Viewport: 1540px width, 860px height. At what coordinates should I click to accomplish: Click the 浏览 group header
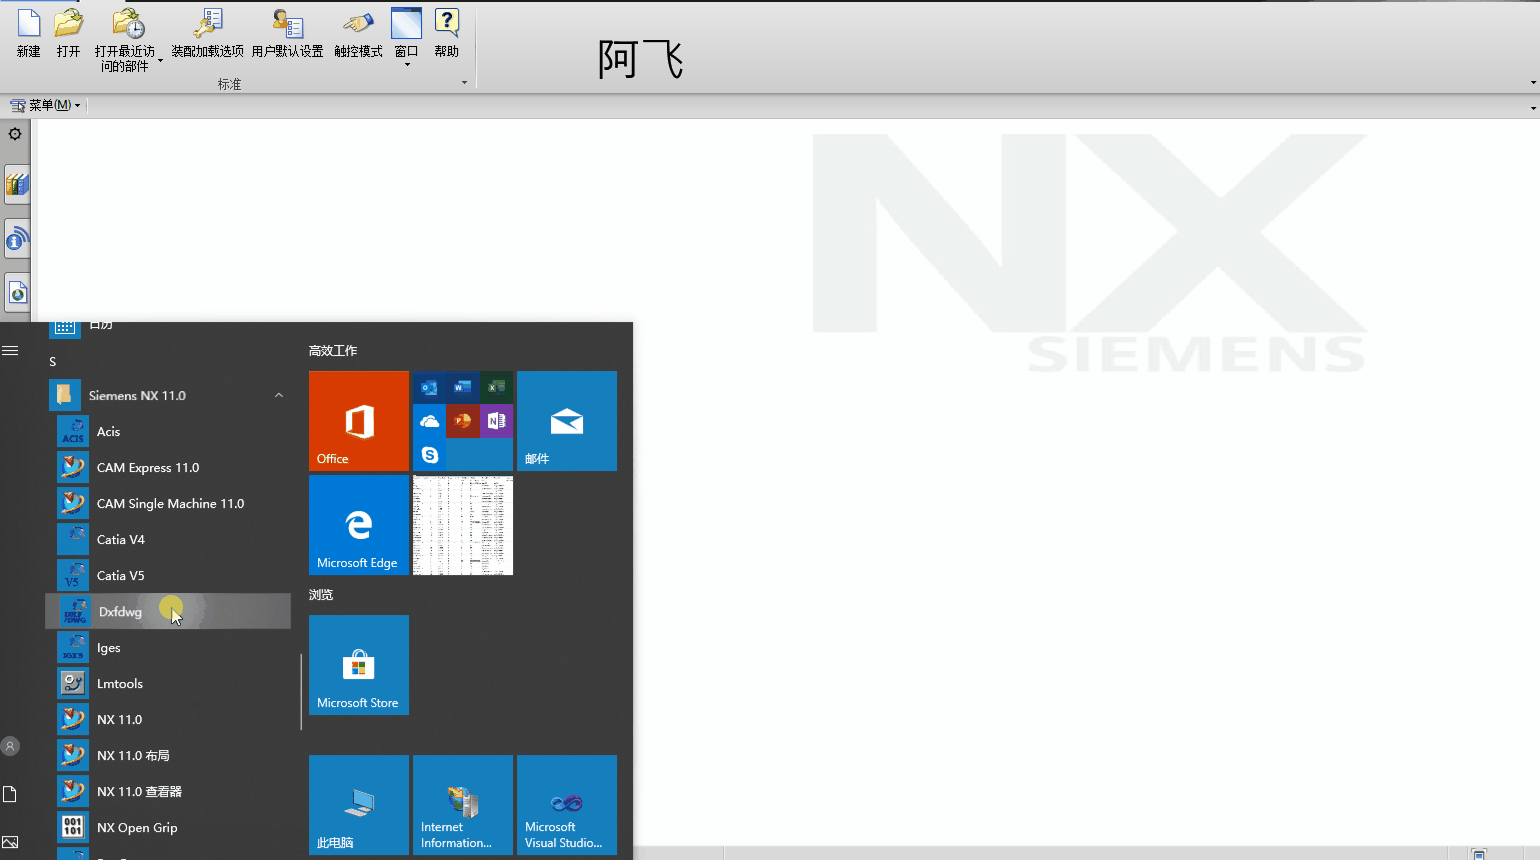[321, 595]
